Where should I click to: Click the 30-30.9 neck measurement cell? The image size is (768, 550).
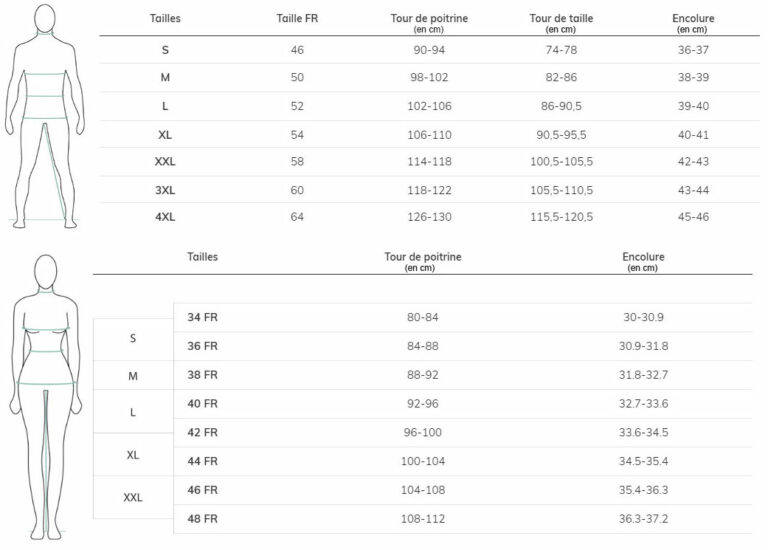[x=644, y=317]
